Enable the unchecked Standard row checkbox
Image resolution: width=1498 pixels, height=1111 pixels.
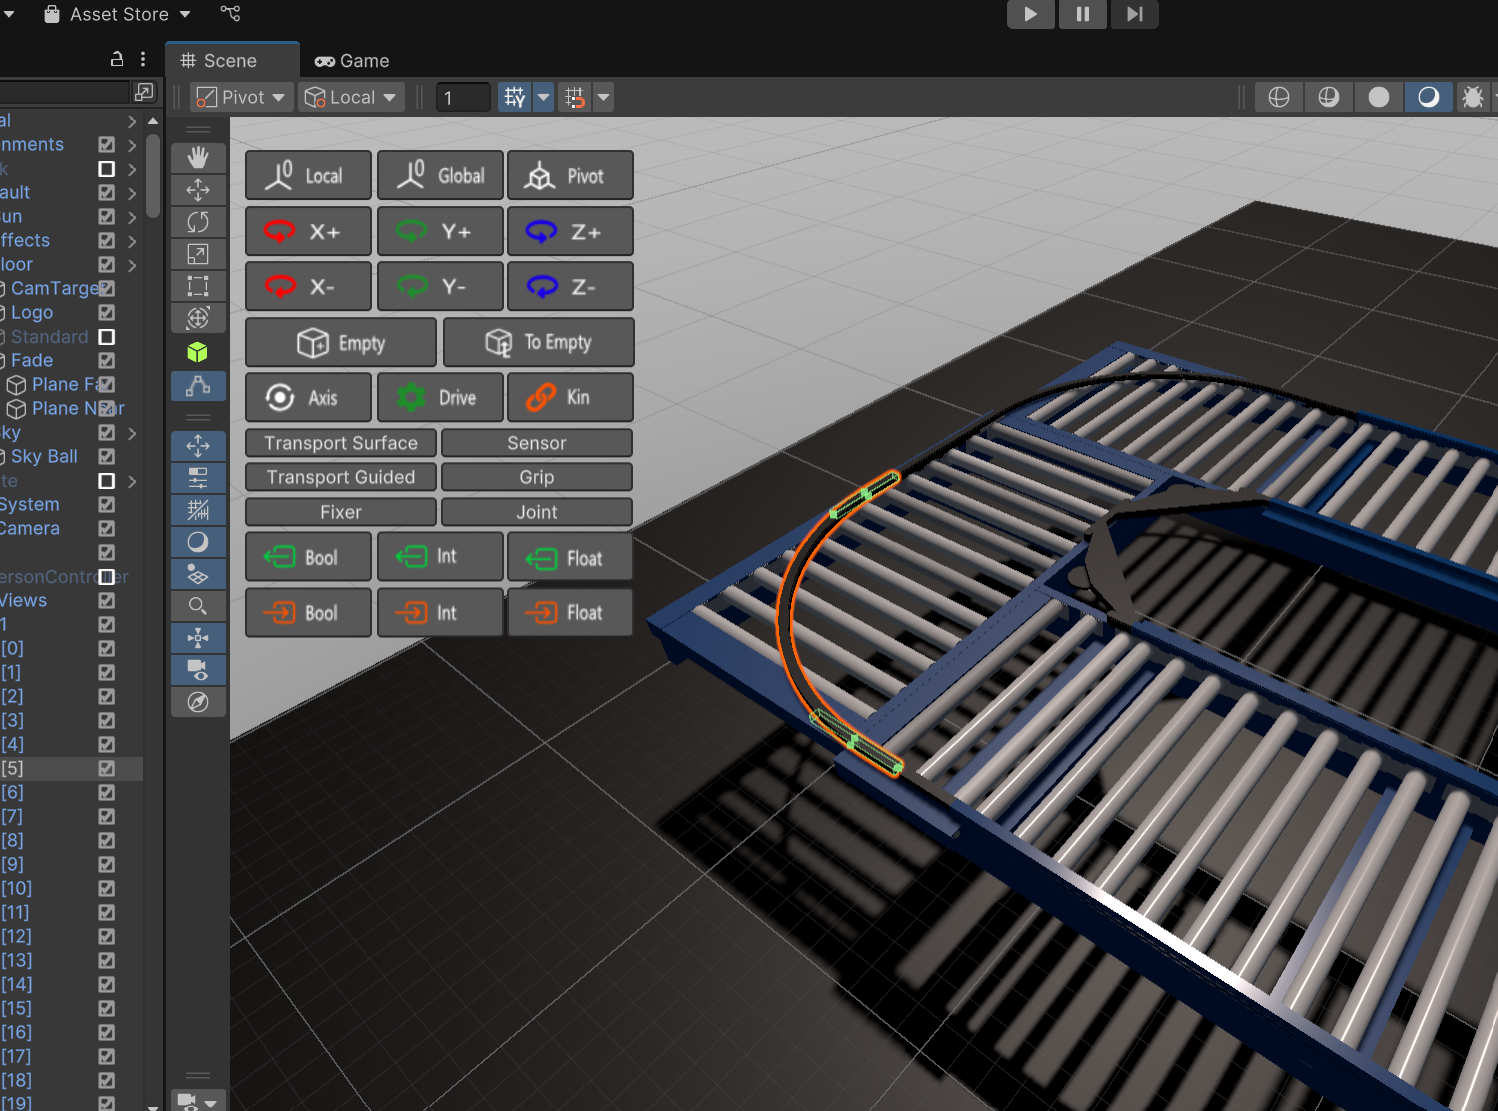click(107, 337)
